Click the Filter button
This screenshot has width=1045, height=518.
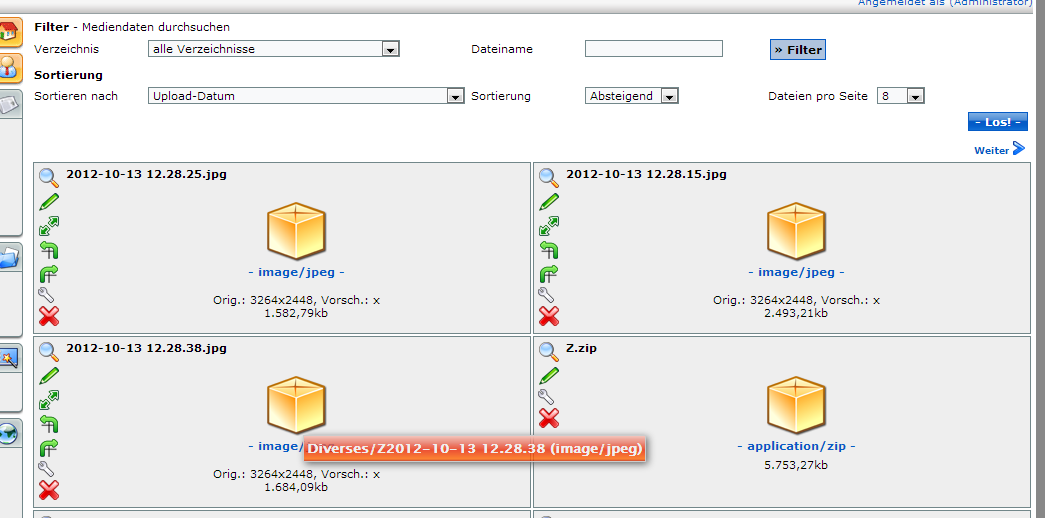pyautogui.click(x=797, y=49)
